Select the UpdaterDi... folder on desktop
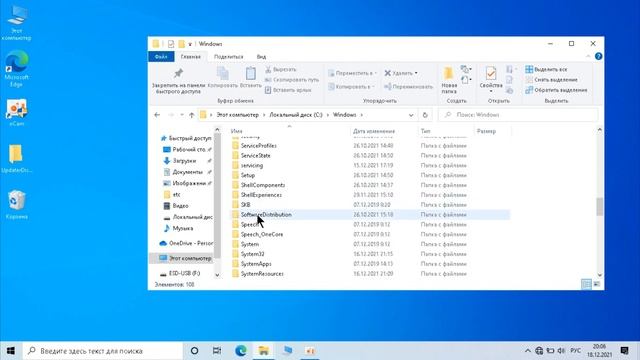The image size is (640, 360). click(16, 158)
